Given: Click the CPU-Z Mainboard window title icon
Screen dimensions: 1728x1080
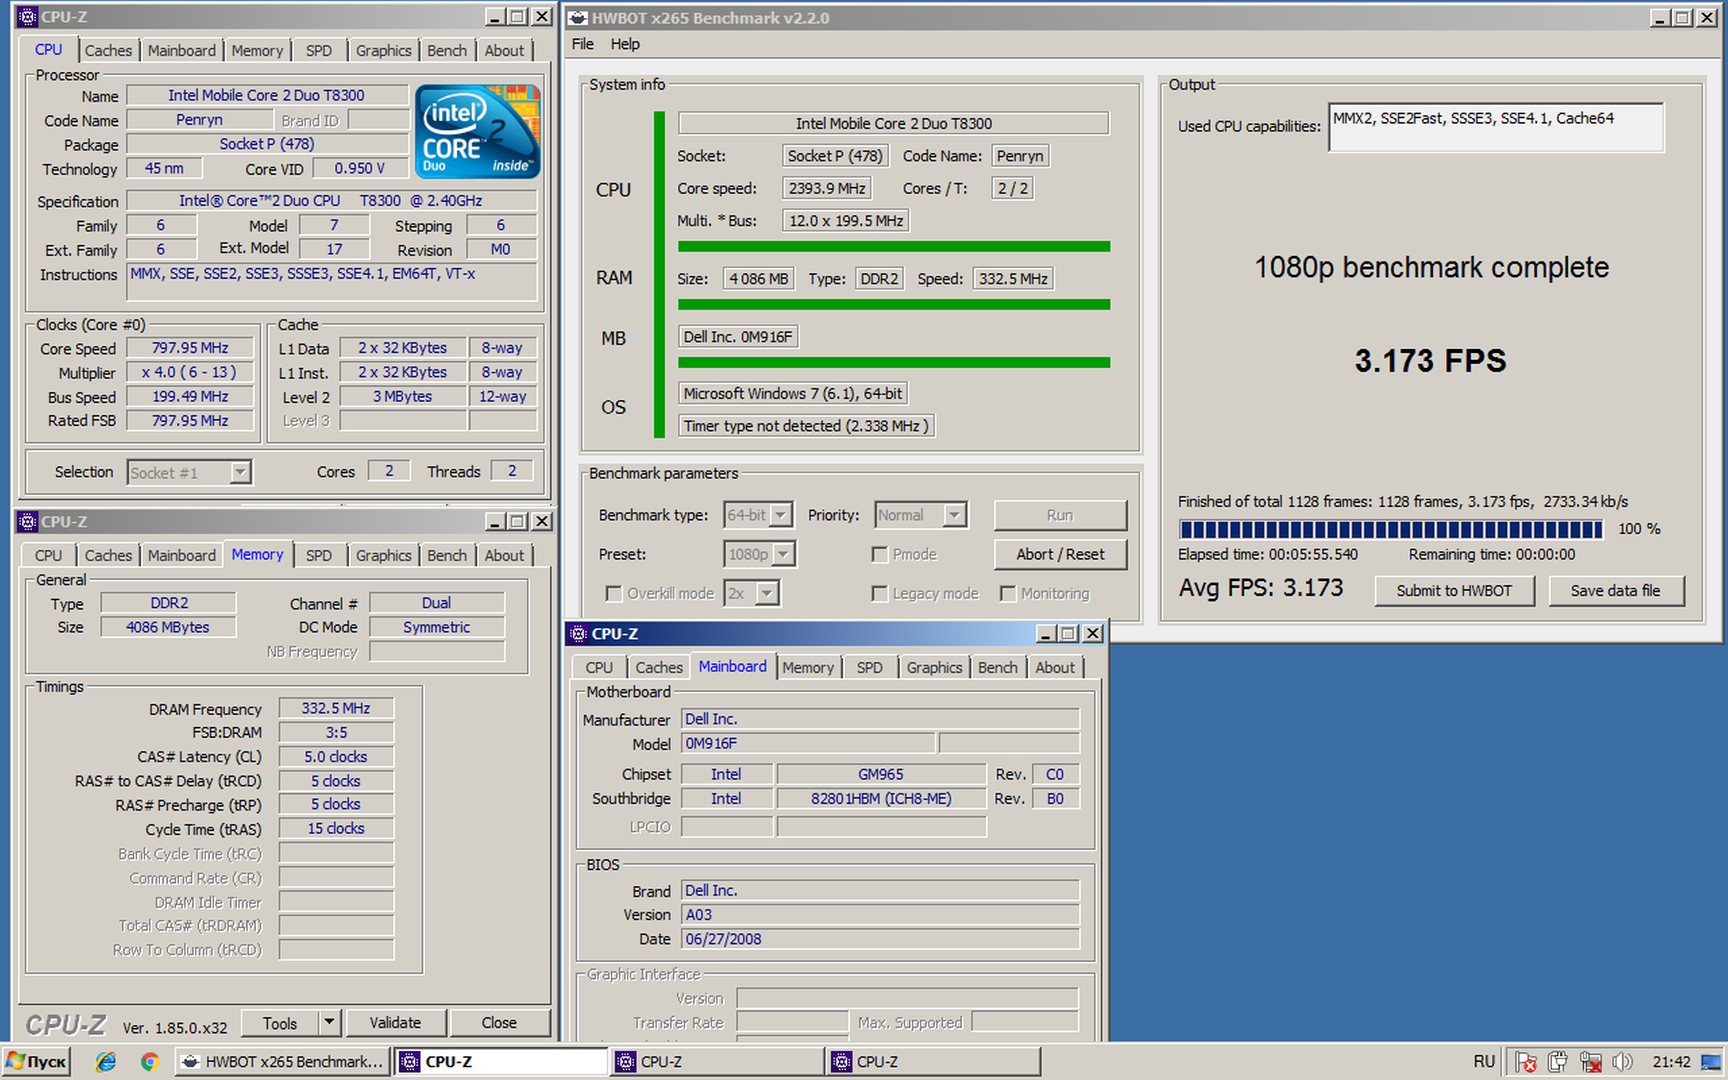Looking at the screenshot, I should pyautogui.click(x=578, y=633).
